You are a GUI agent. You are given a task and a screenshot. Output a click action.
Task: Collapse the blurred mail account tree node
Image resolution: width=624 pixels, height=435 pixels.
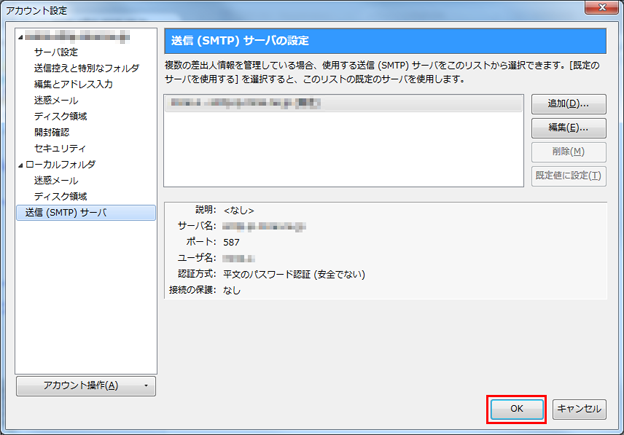20,37
